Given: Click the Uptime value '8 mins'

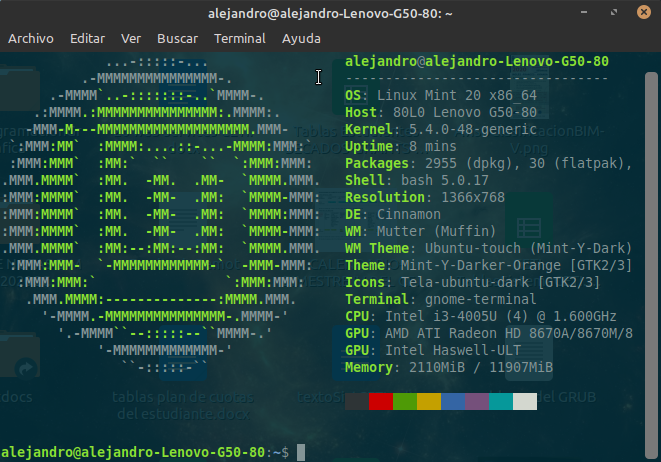Looking at the screenshot, I should (x=433, y=146).
